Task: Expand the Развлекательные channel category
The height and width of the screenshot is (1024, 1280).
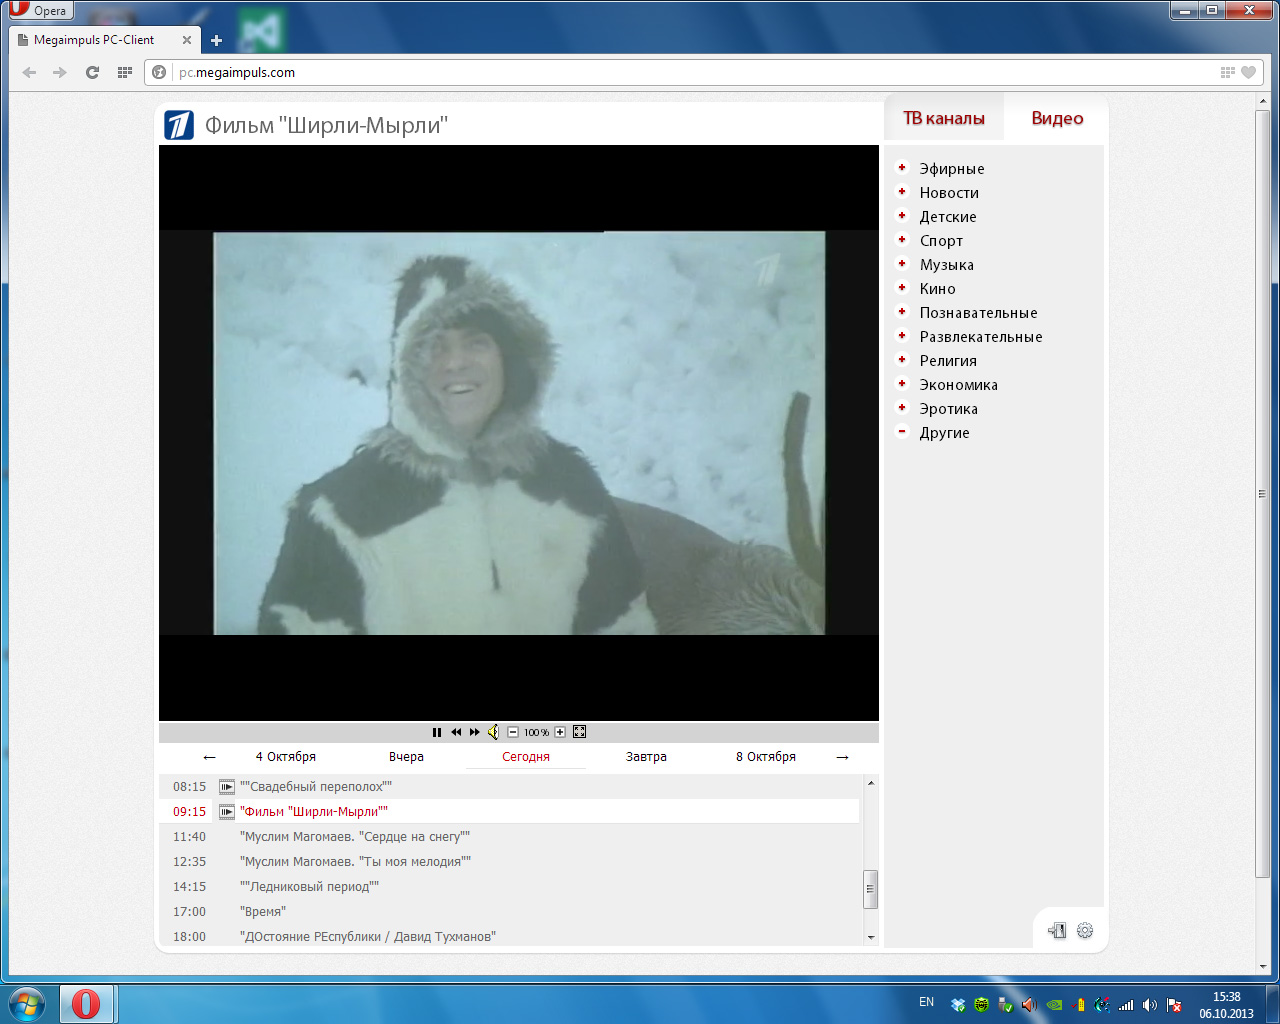Action: [x=902, y=336]
